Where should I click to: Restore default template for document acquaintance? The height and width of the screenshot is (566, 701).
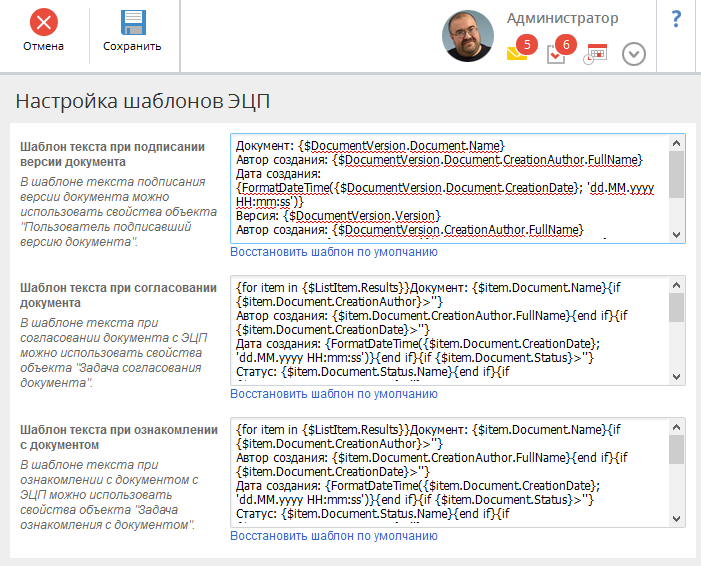pyautogui.click(x=334, y=536)
